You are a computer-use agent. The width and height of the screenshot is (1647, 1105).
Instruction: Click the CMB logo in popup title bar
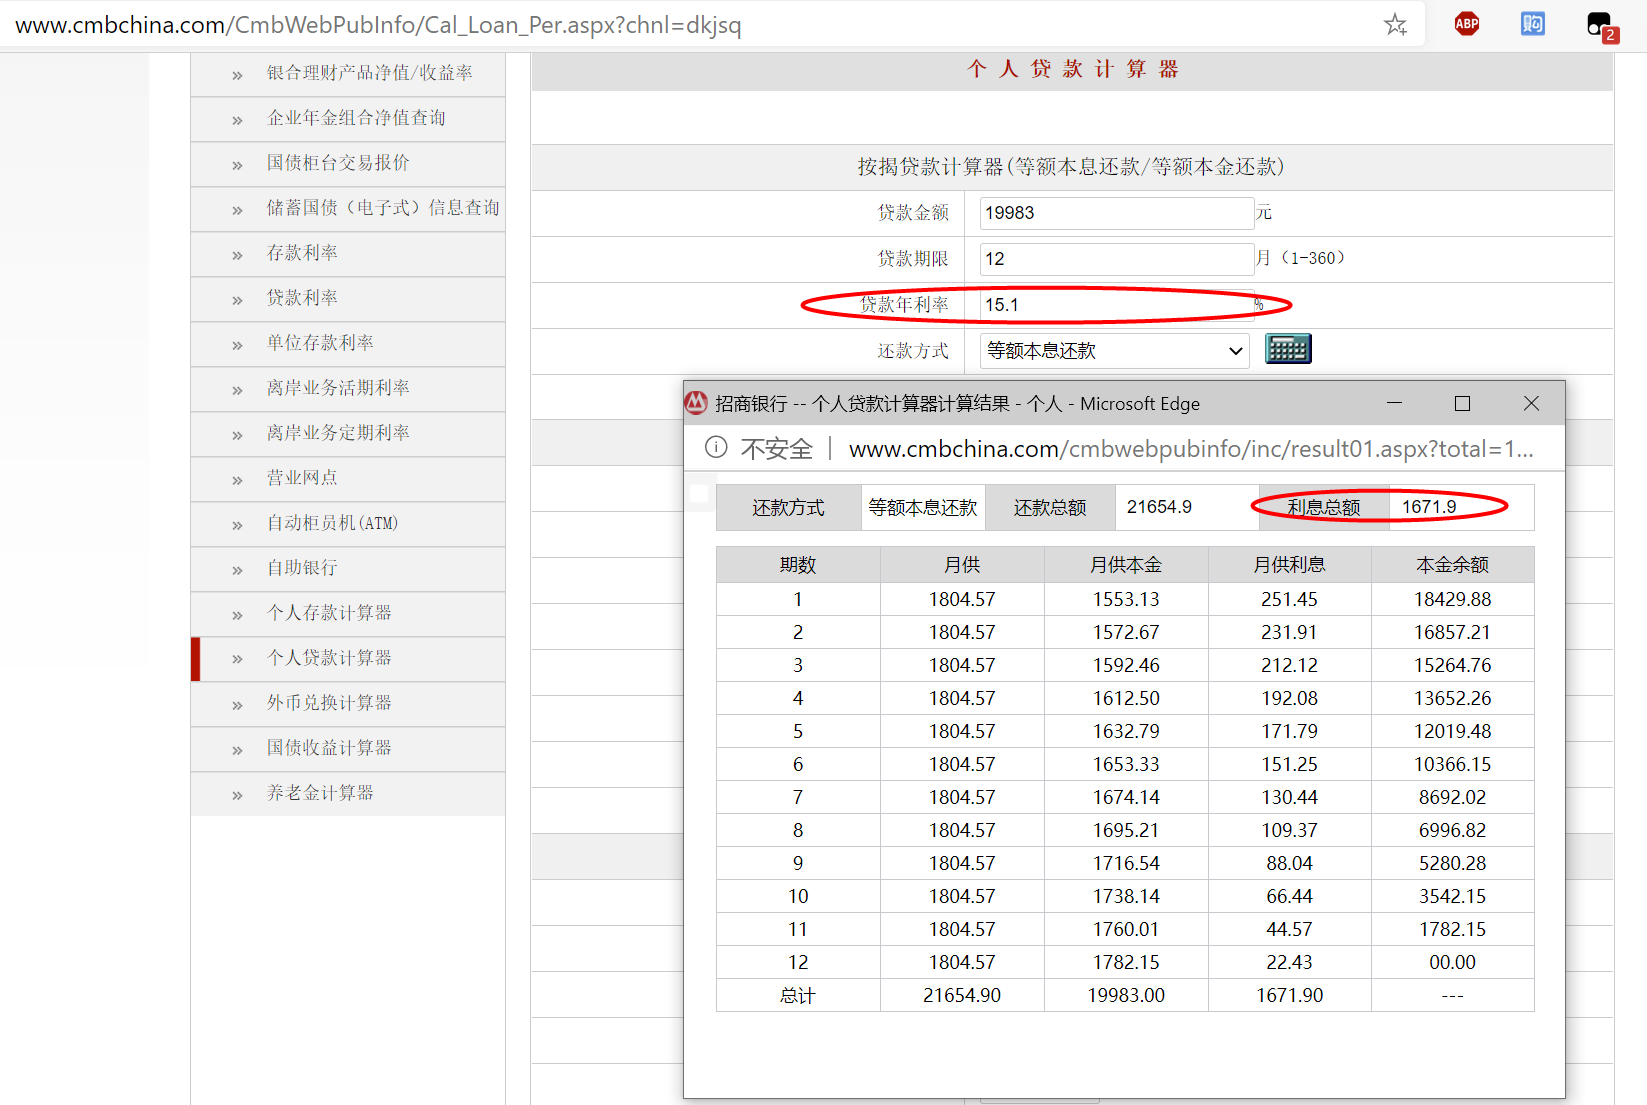pos(696,403)
